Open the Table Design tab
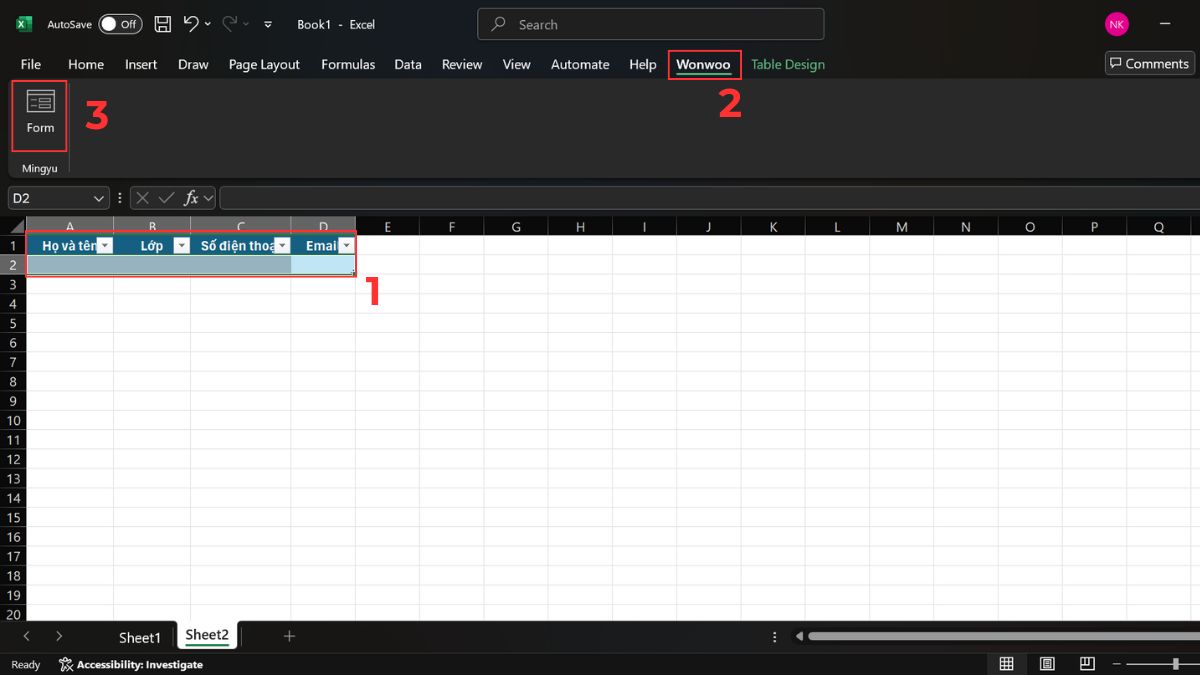The width and height of the screenshot is (1200, 675). 788,64
